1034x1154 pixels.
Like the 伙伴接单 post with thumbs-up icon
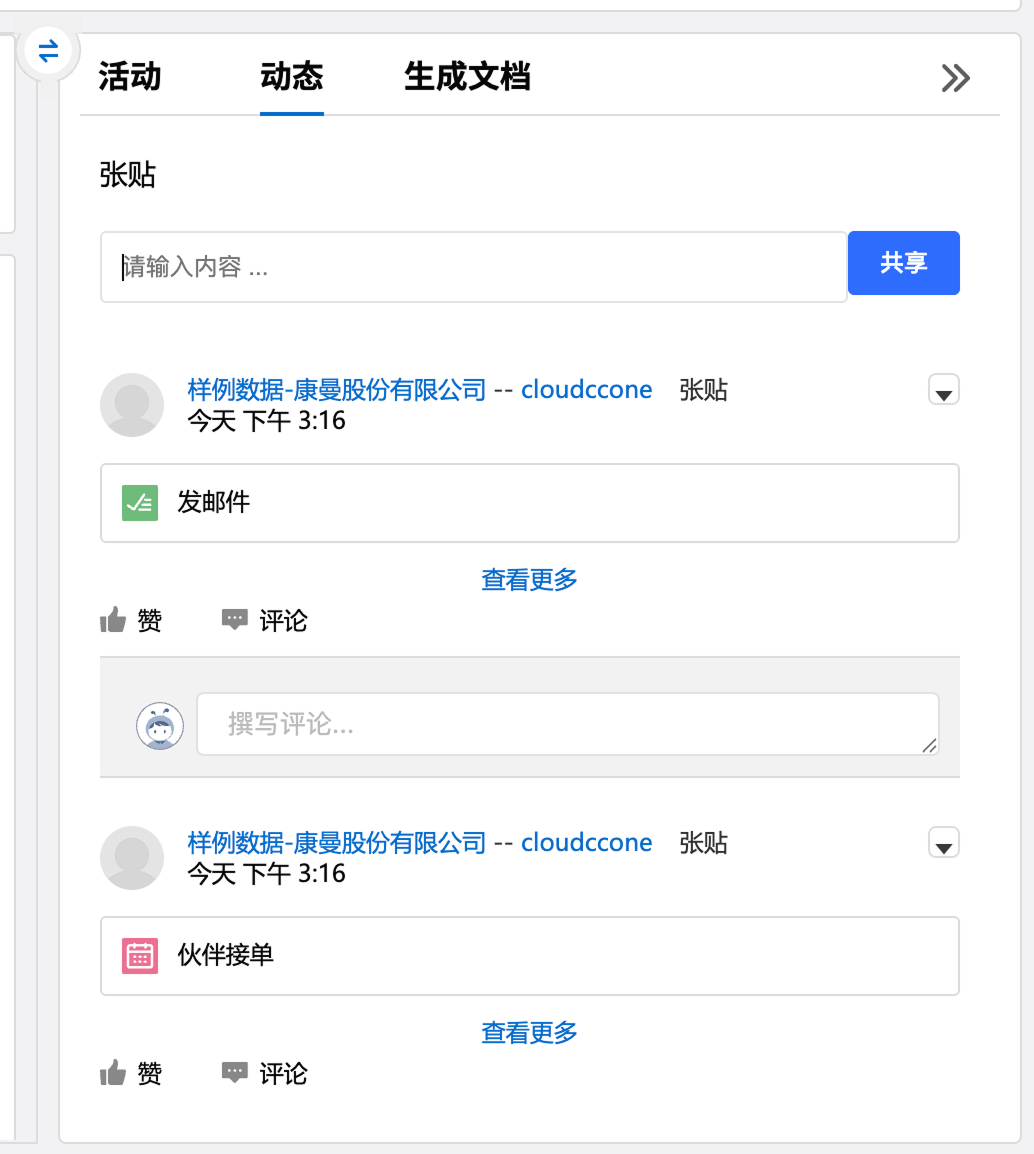(114, 1074)
